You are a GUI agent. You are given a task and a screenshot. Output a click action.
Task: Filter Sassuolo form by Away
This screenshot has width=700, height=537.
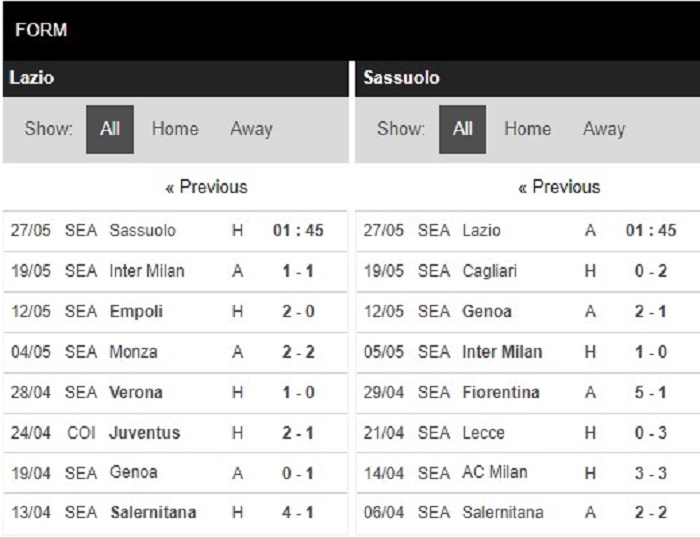pos(604,129)
